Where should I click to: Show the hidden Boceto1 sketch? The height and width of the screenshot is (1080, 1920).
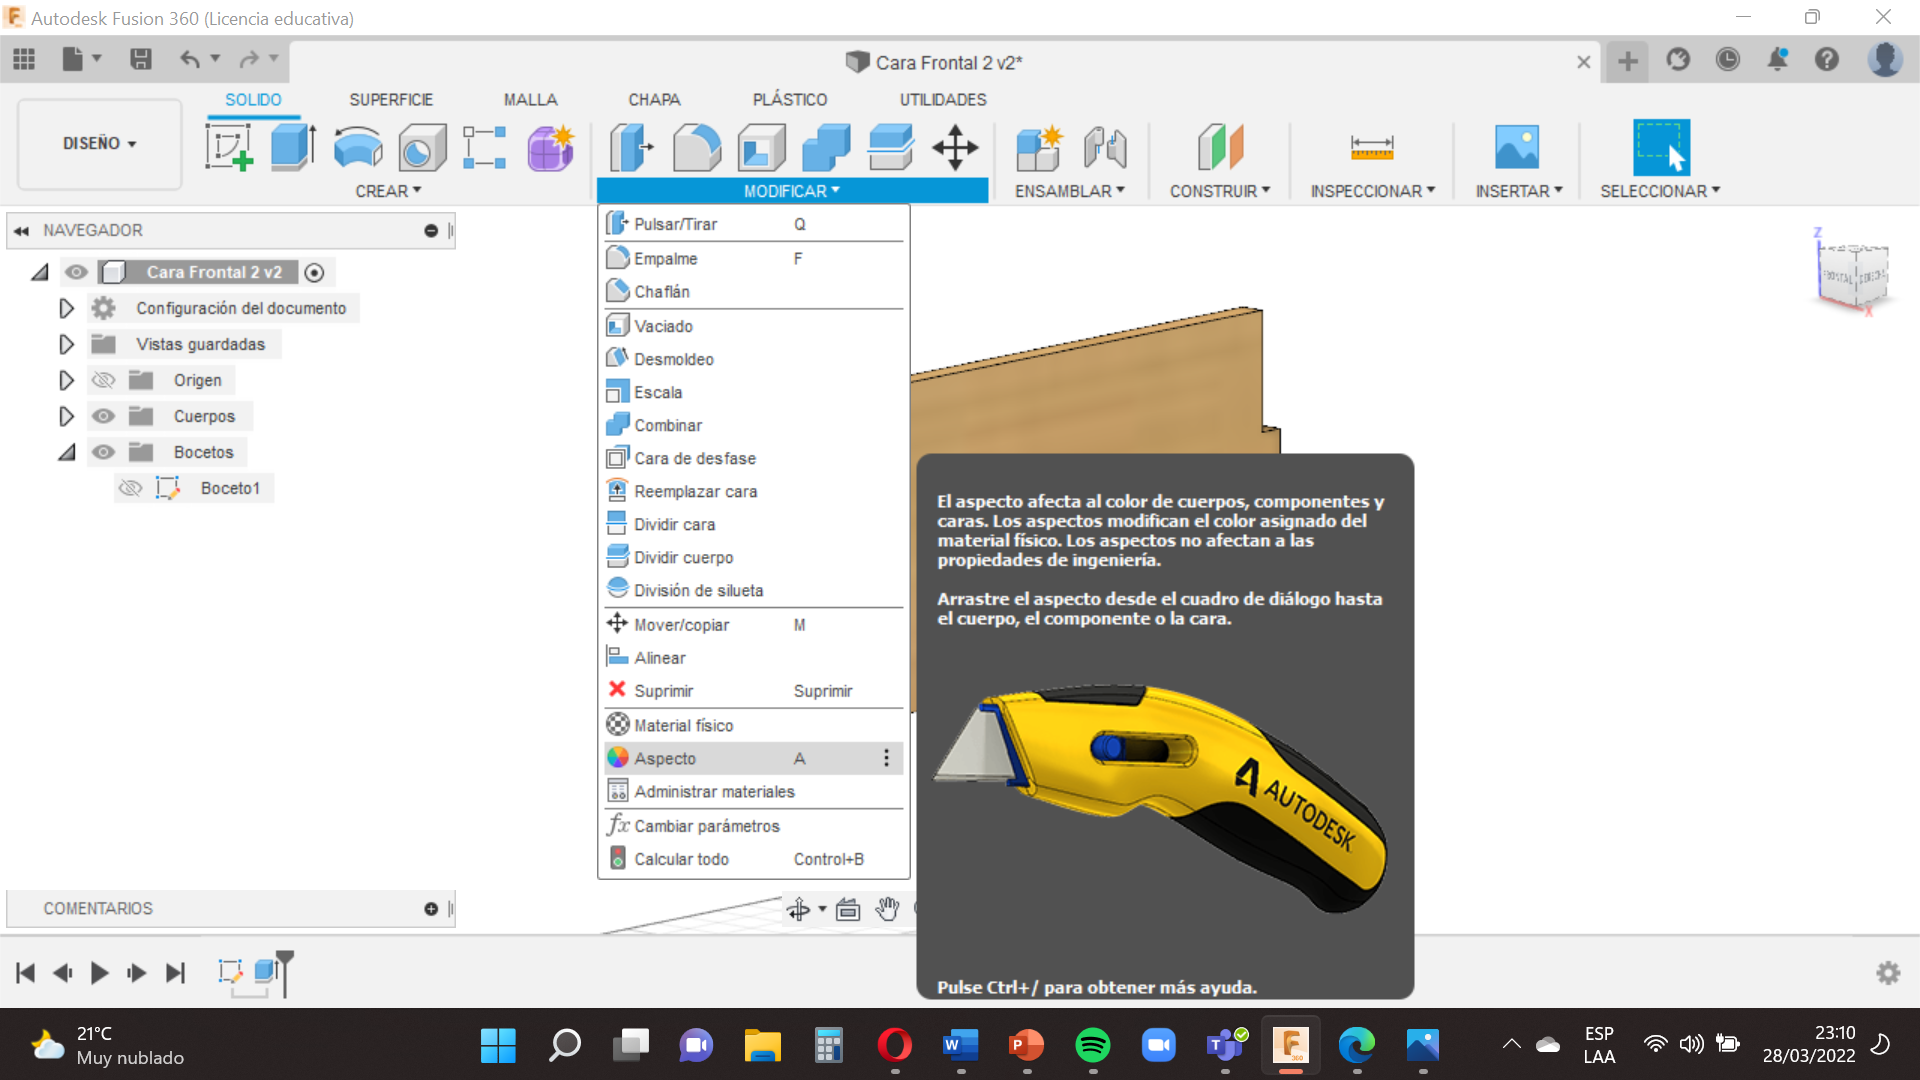coord(130,488)
